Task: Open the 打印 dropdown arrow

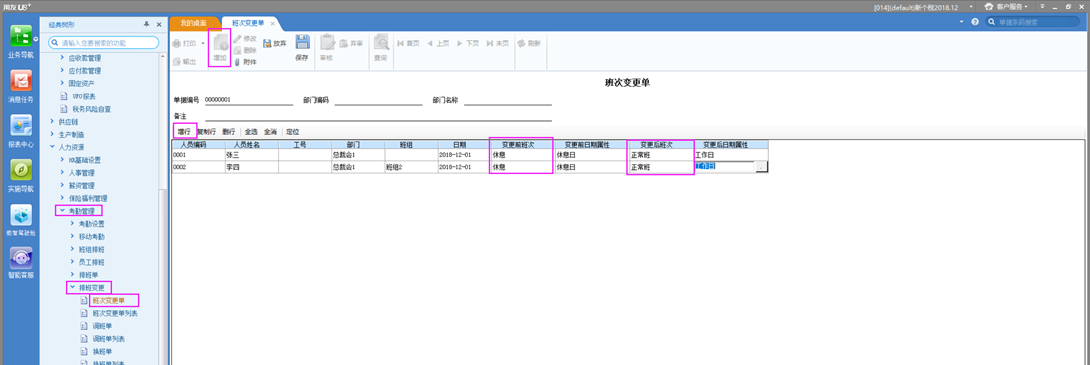Action: (x=203, y=43)
